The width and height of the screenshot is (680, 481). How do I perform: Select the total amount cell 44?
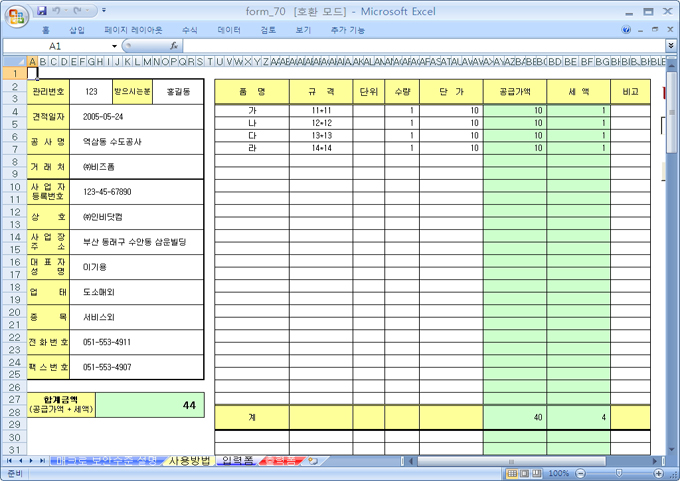(x=150, y=405)
